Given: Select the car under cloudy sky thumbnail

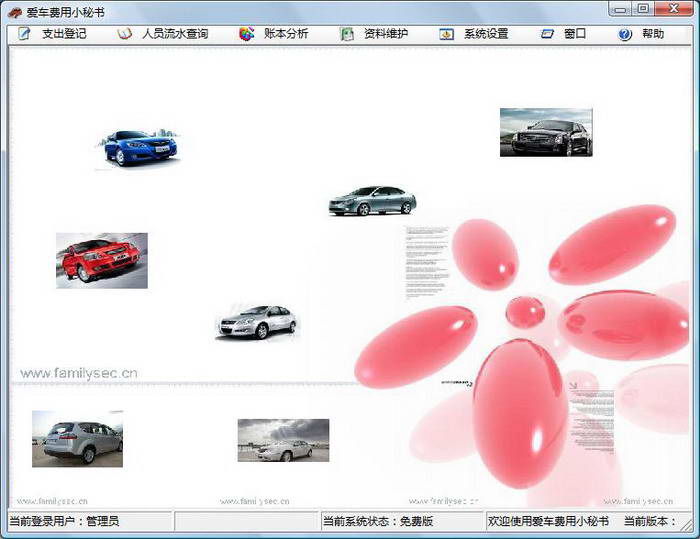Looking at the screenshot, I should [x=283, y=440].
